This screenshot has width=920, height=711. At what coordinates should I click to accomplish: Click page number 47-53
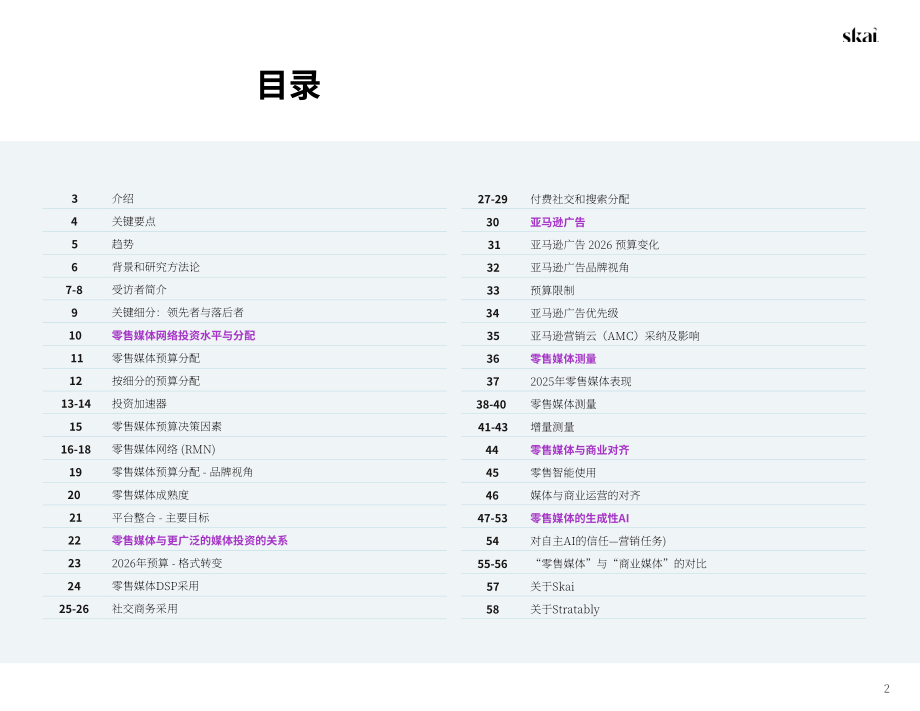coord(492,518)
